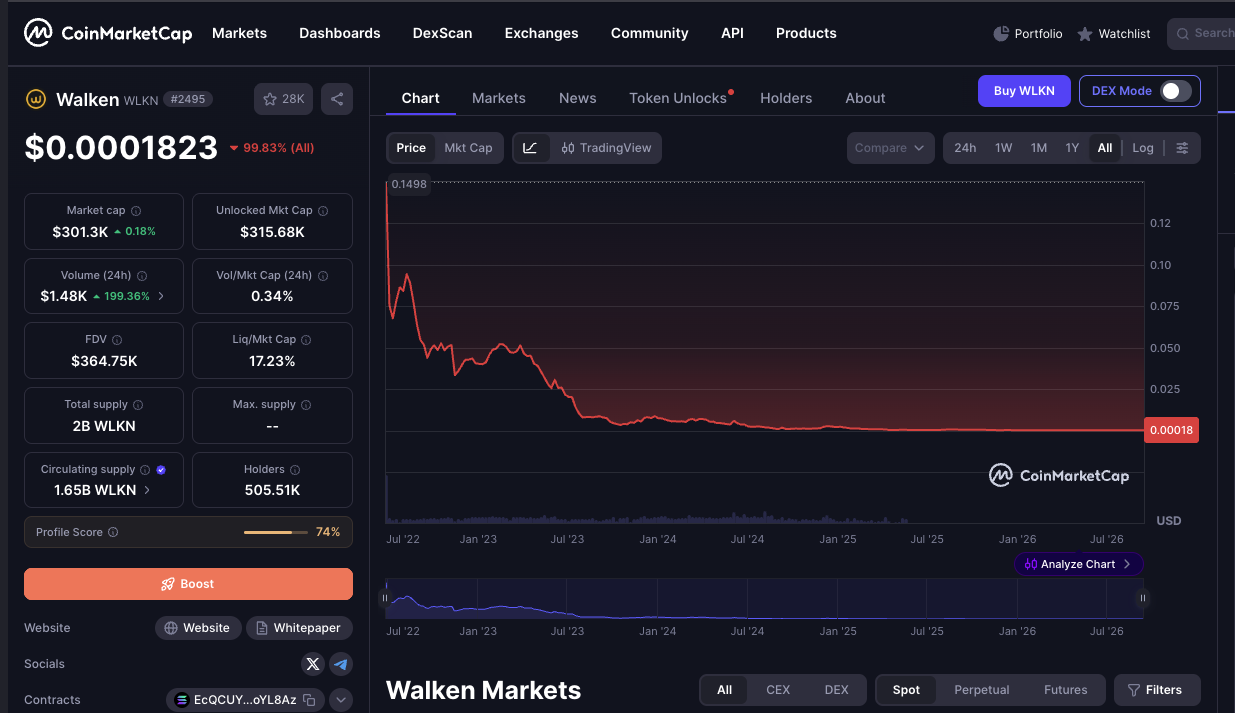
Task: Open chart settings sliders icon
Action: [x=1182, y=148]
